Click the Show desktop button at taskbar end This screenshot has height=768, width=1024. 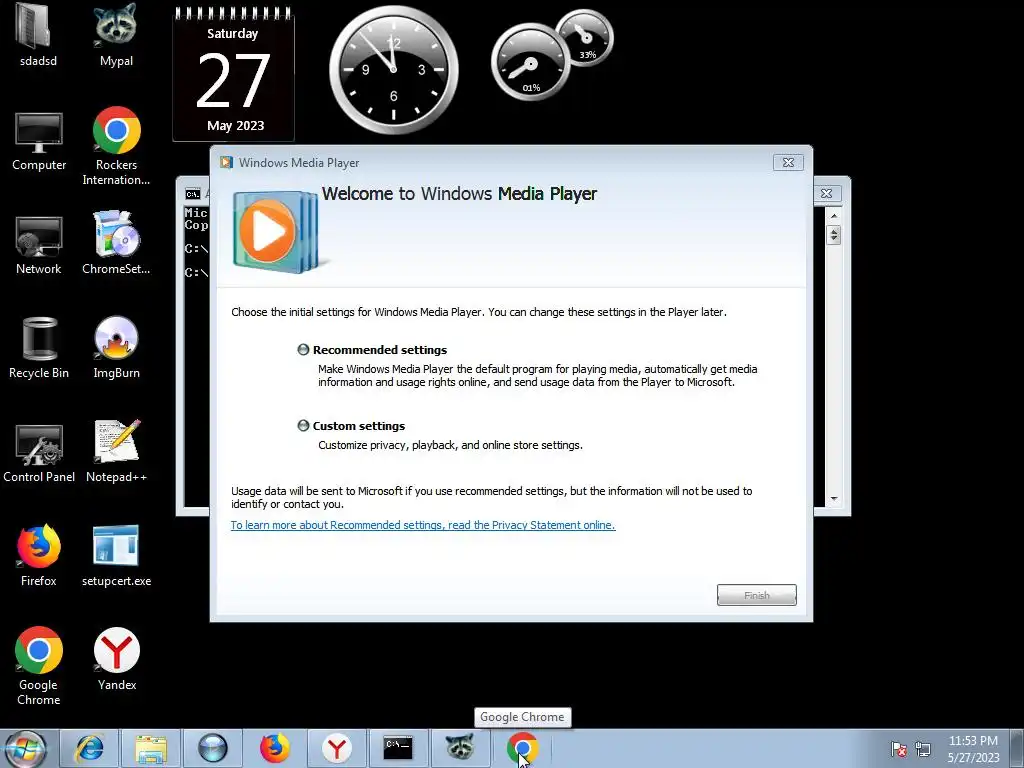click(x=1018, y=749)
